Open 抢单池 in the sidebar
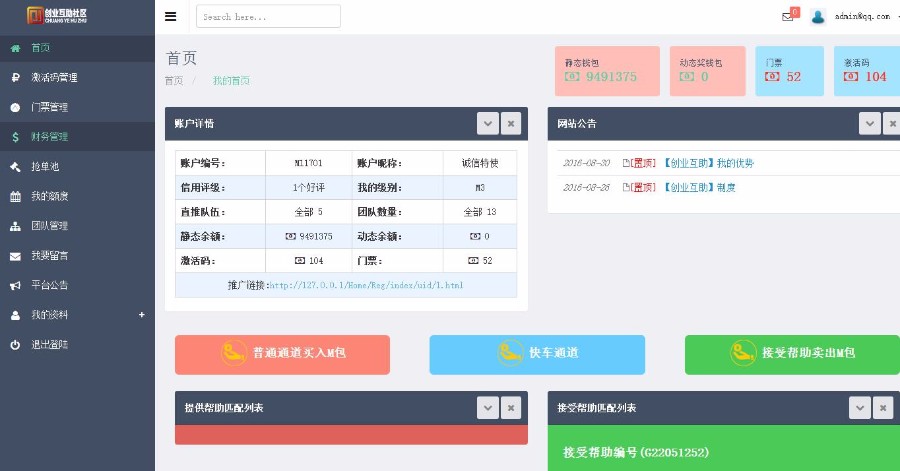Viewport: 900px width, 471px height. [x=77, y=166]
